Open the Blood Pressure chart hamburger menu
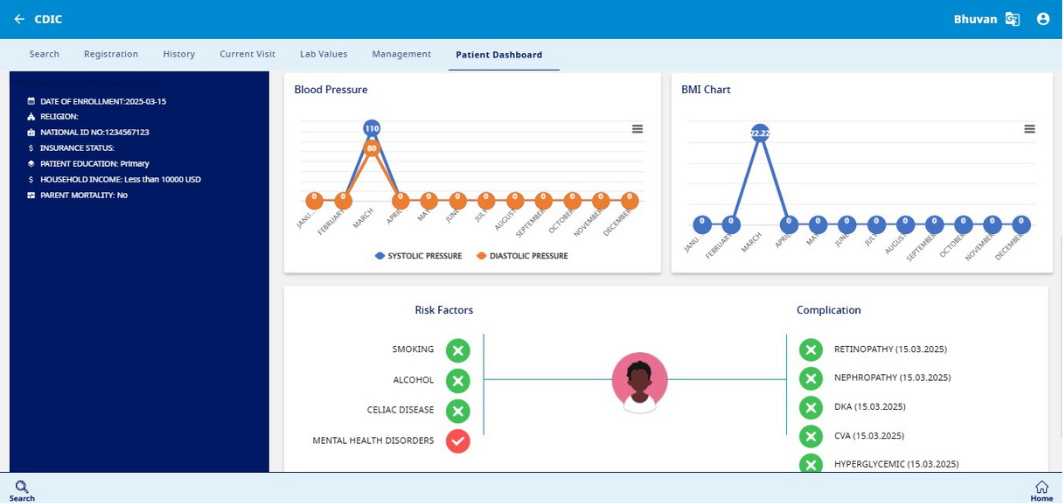The width and height of the screenshot is (1063, 504). point(637,129)
